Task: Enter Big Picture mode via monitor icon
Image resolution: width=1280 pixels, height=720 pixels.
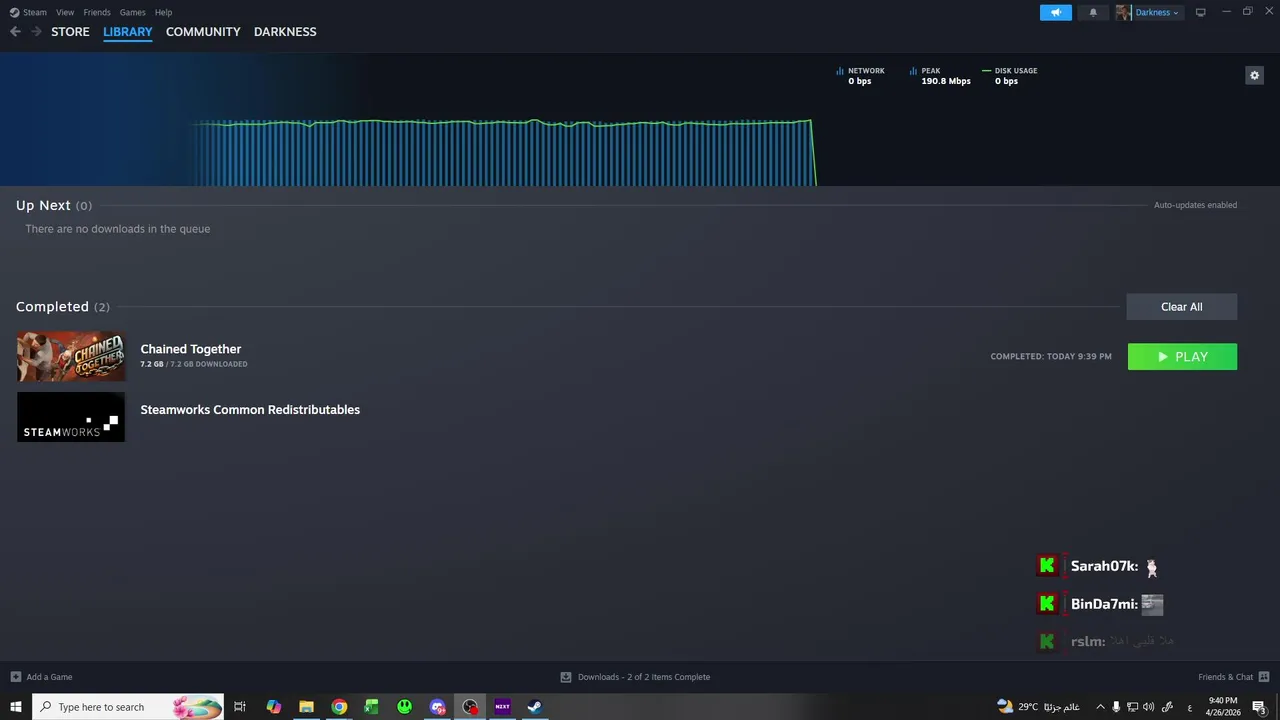Action: click(x=1201, y=12)
